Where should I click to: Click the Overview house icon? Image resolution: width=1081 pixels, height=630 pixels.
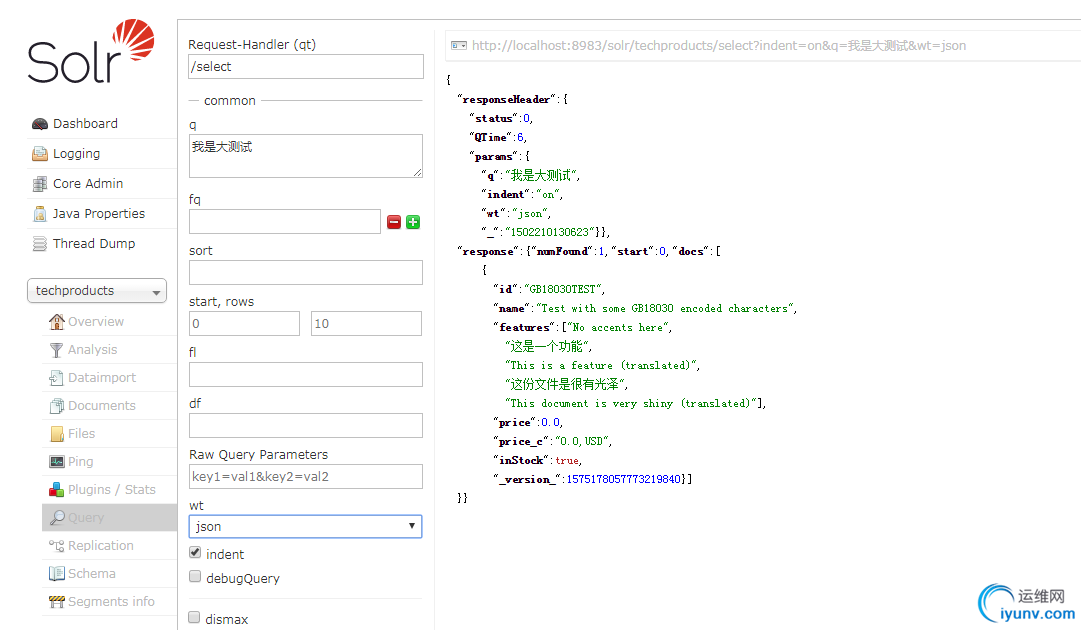pyautogui.click(x=57, y=321)
